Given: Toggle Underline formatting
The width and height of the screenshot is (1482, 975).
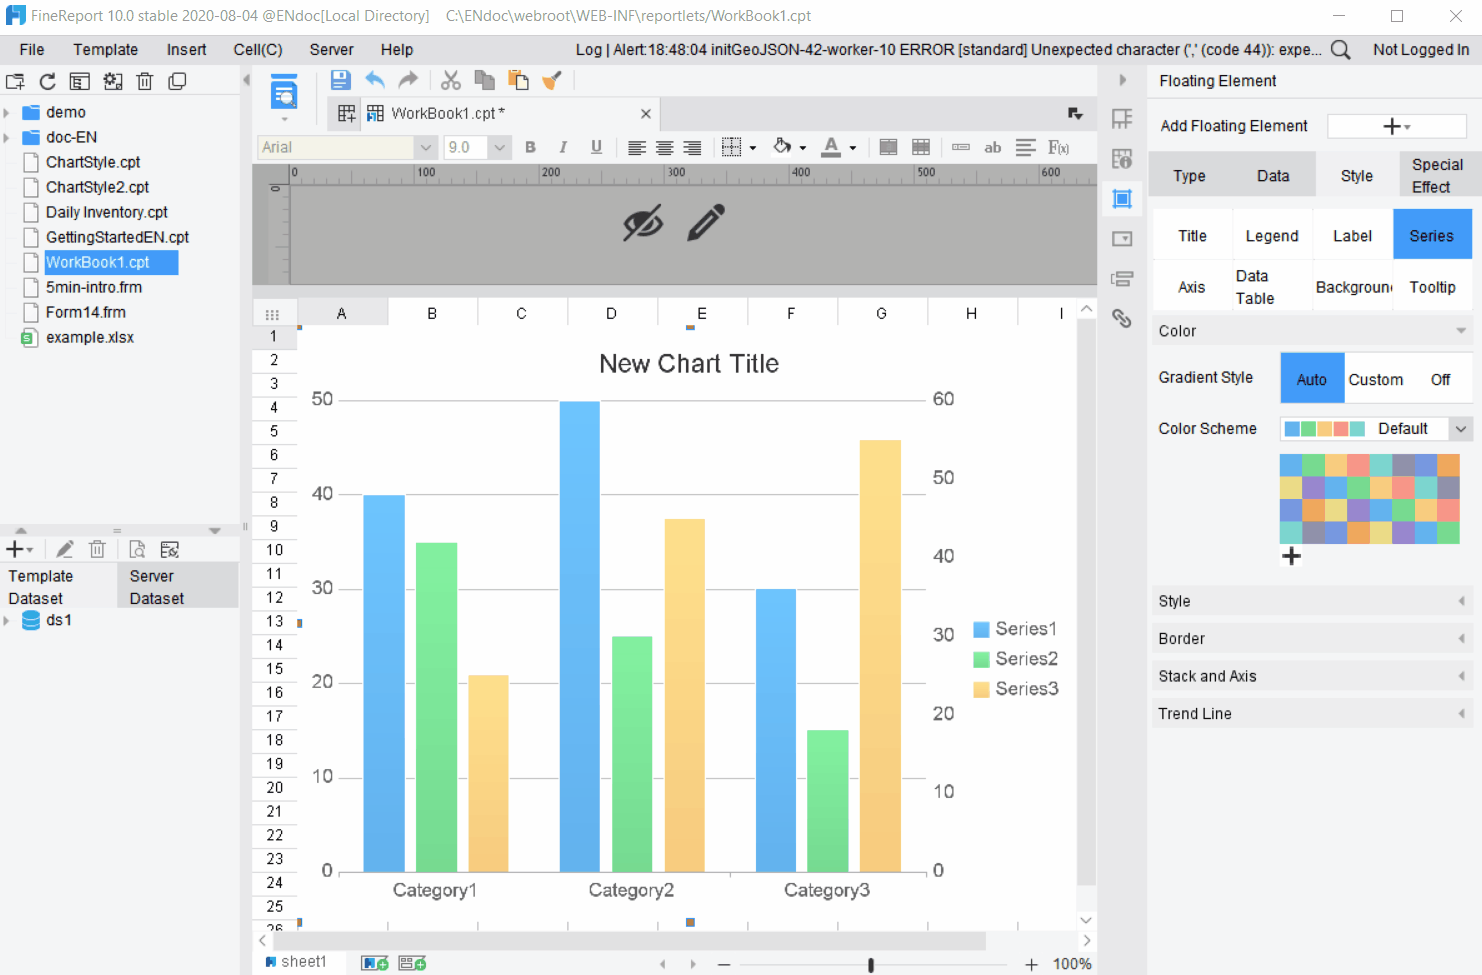Looking at the screenshot, I should tap(597, 148).
